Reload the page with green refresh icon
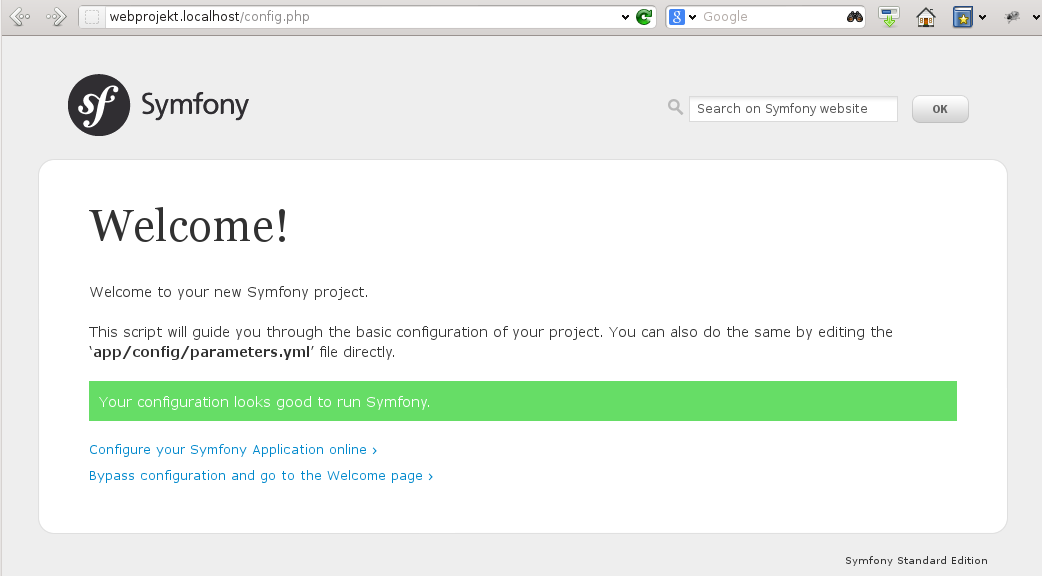 click(x=643, y=17)
